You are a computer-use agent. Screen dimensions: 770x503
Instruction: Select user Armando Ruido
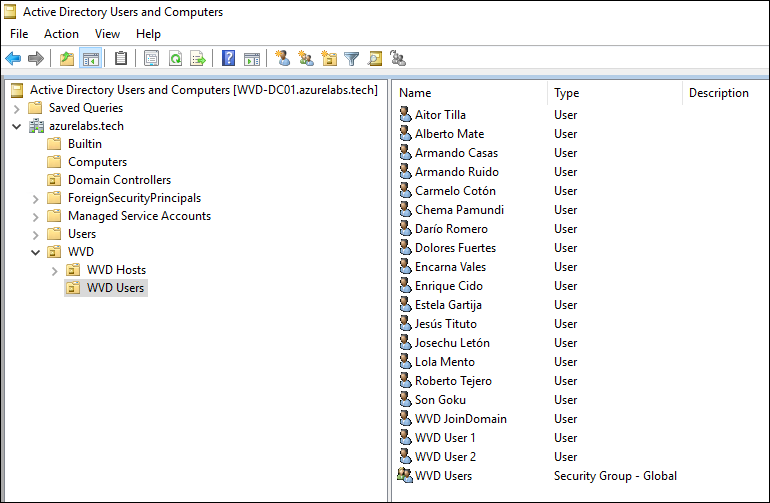coord(457,171)
